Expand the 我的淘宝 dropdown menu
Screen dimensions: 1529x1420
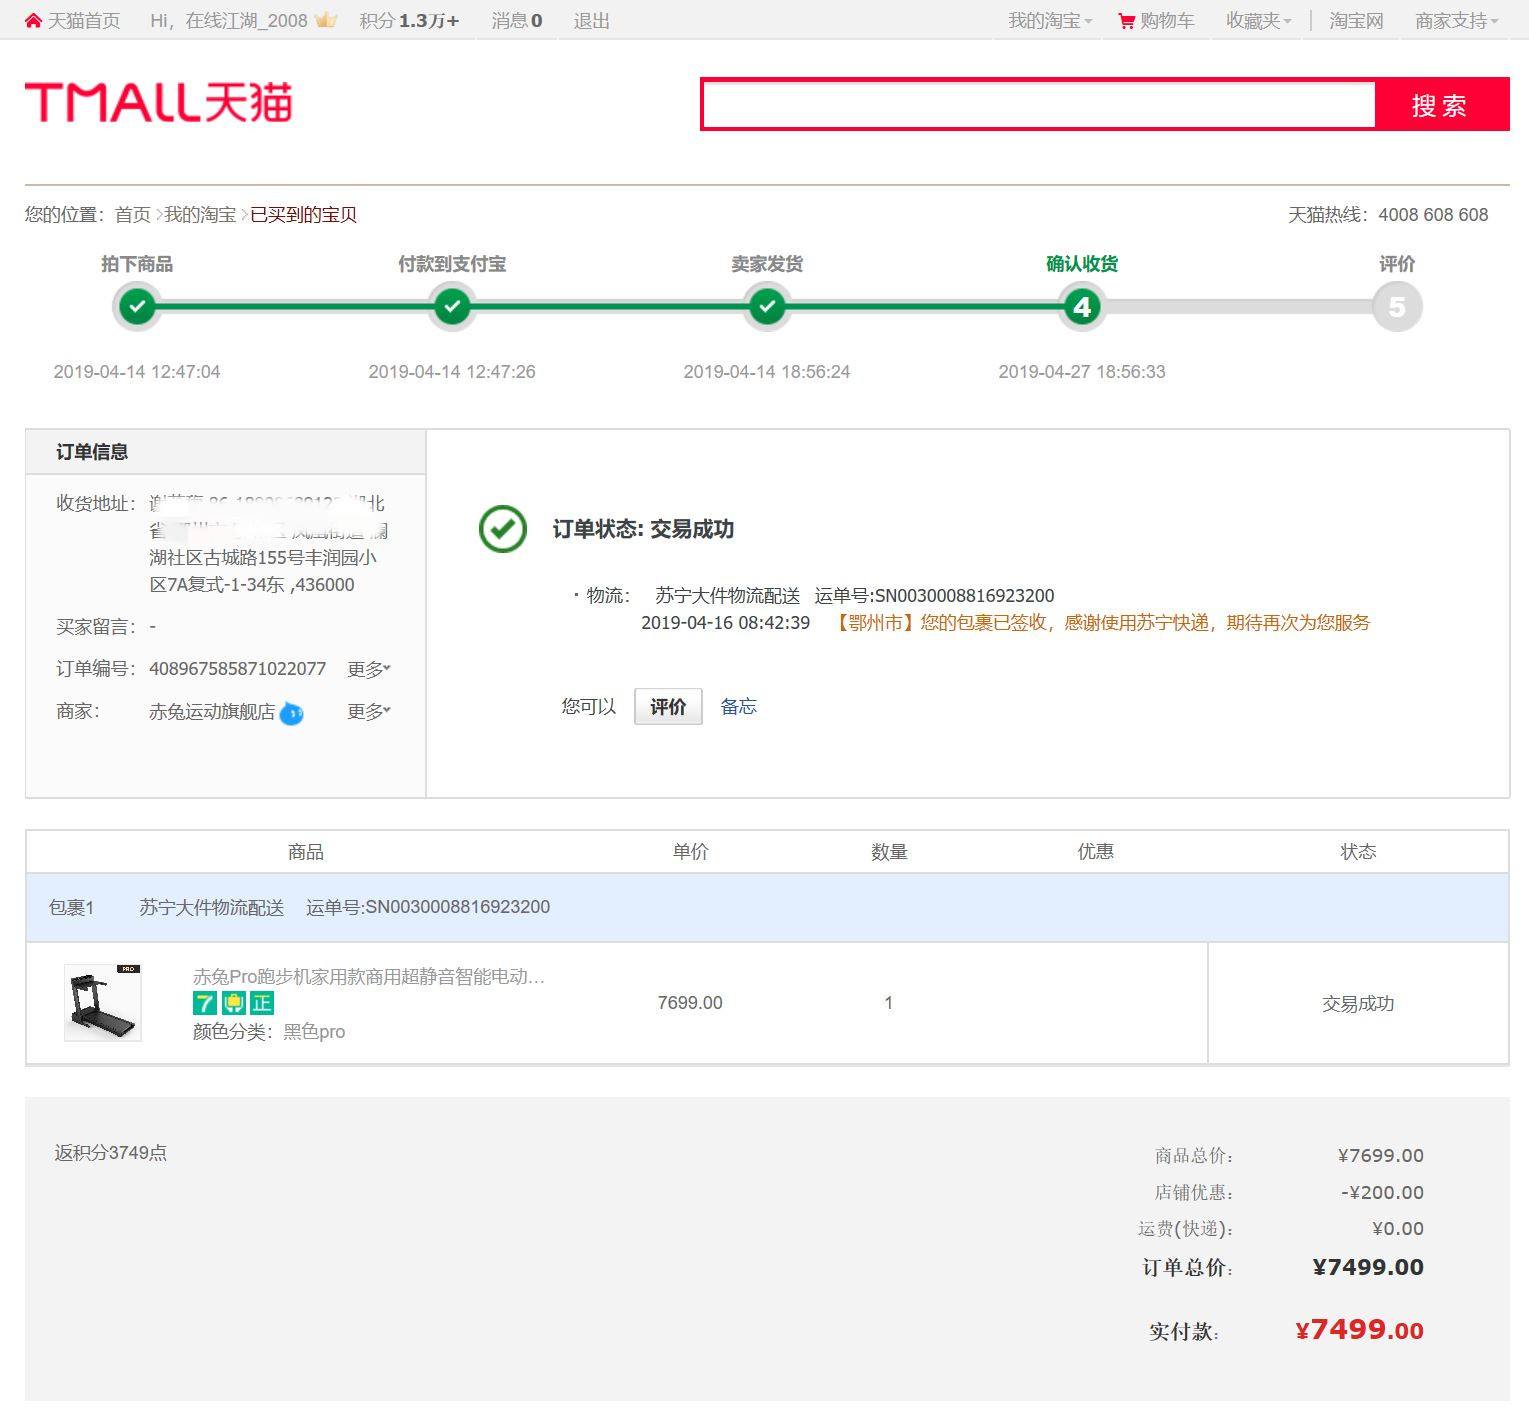(1050, 21)
